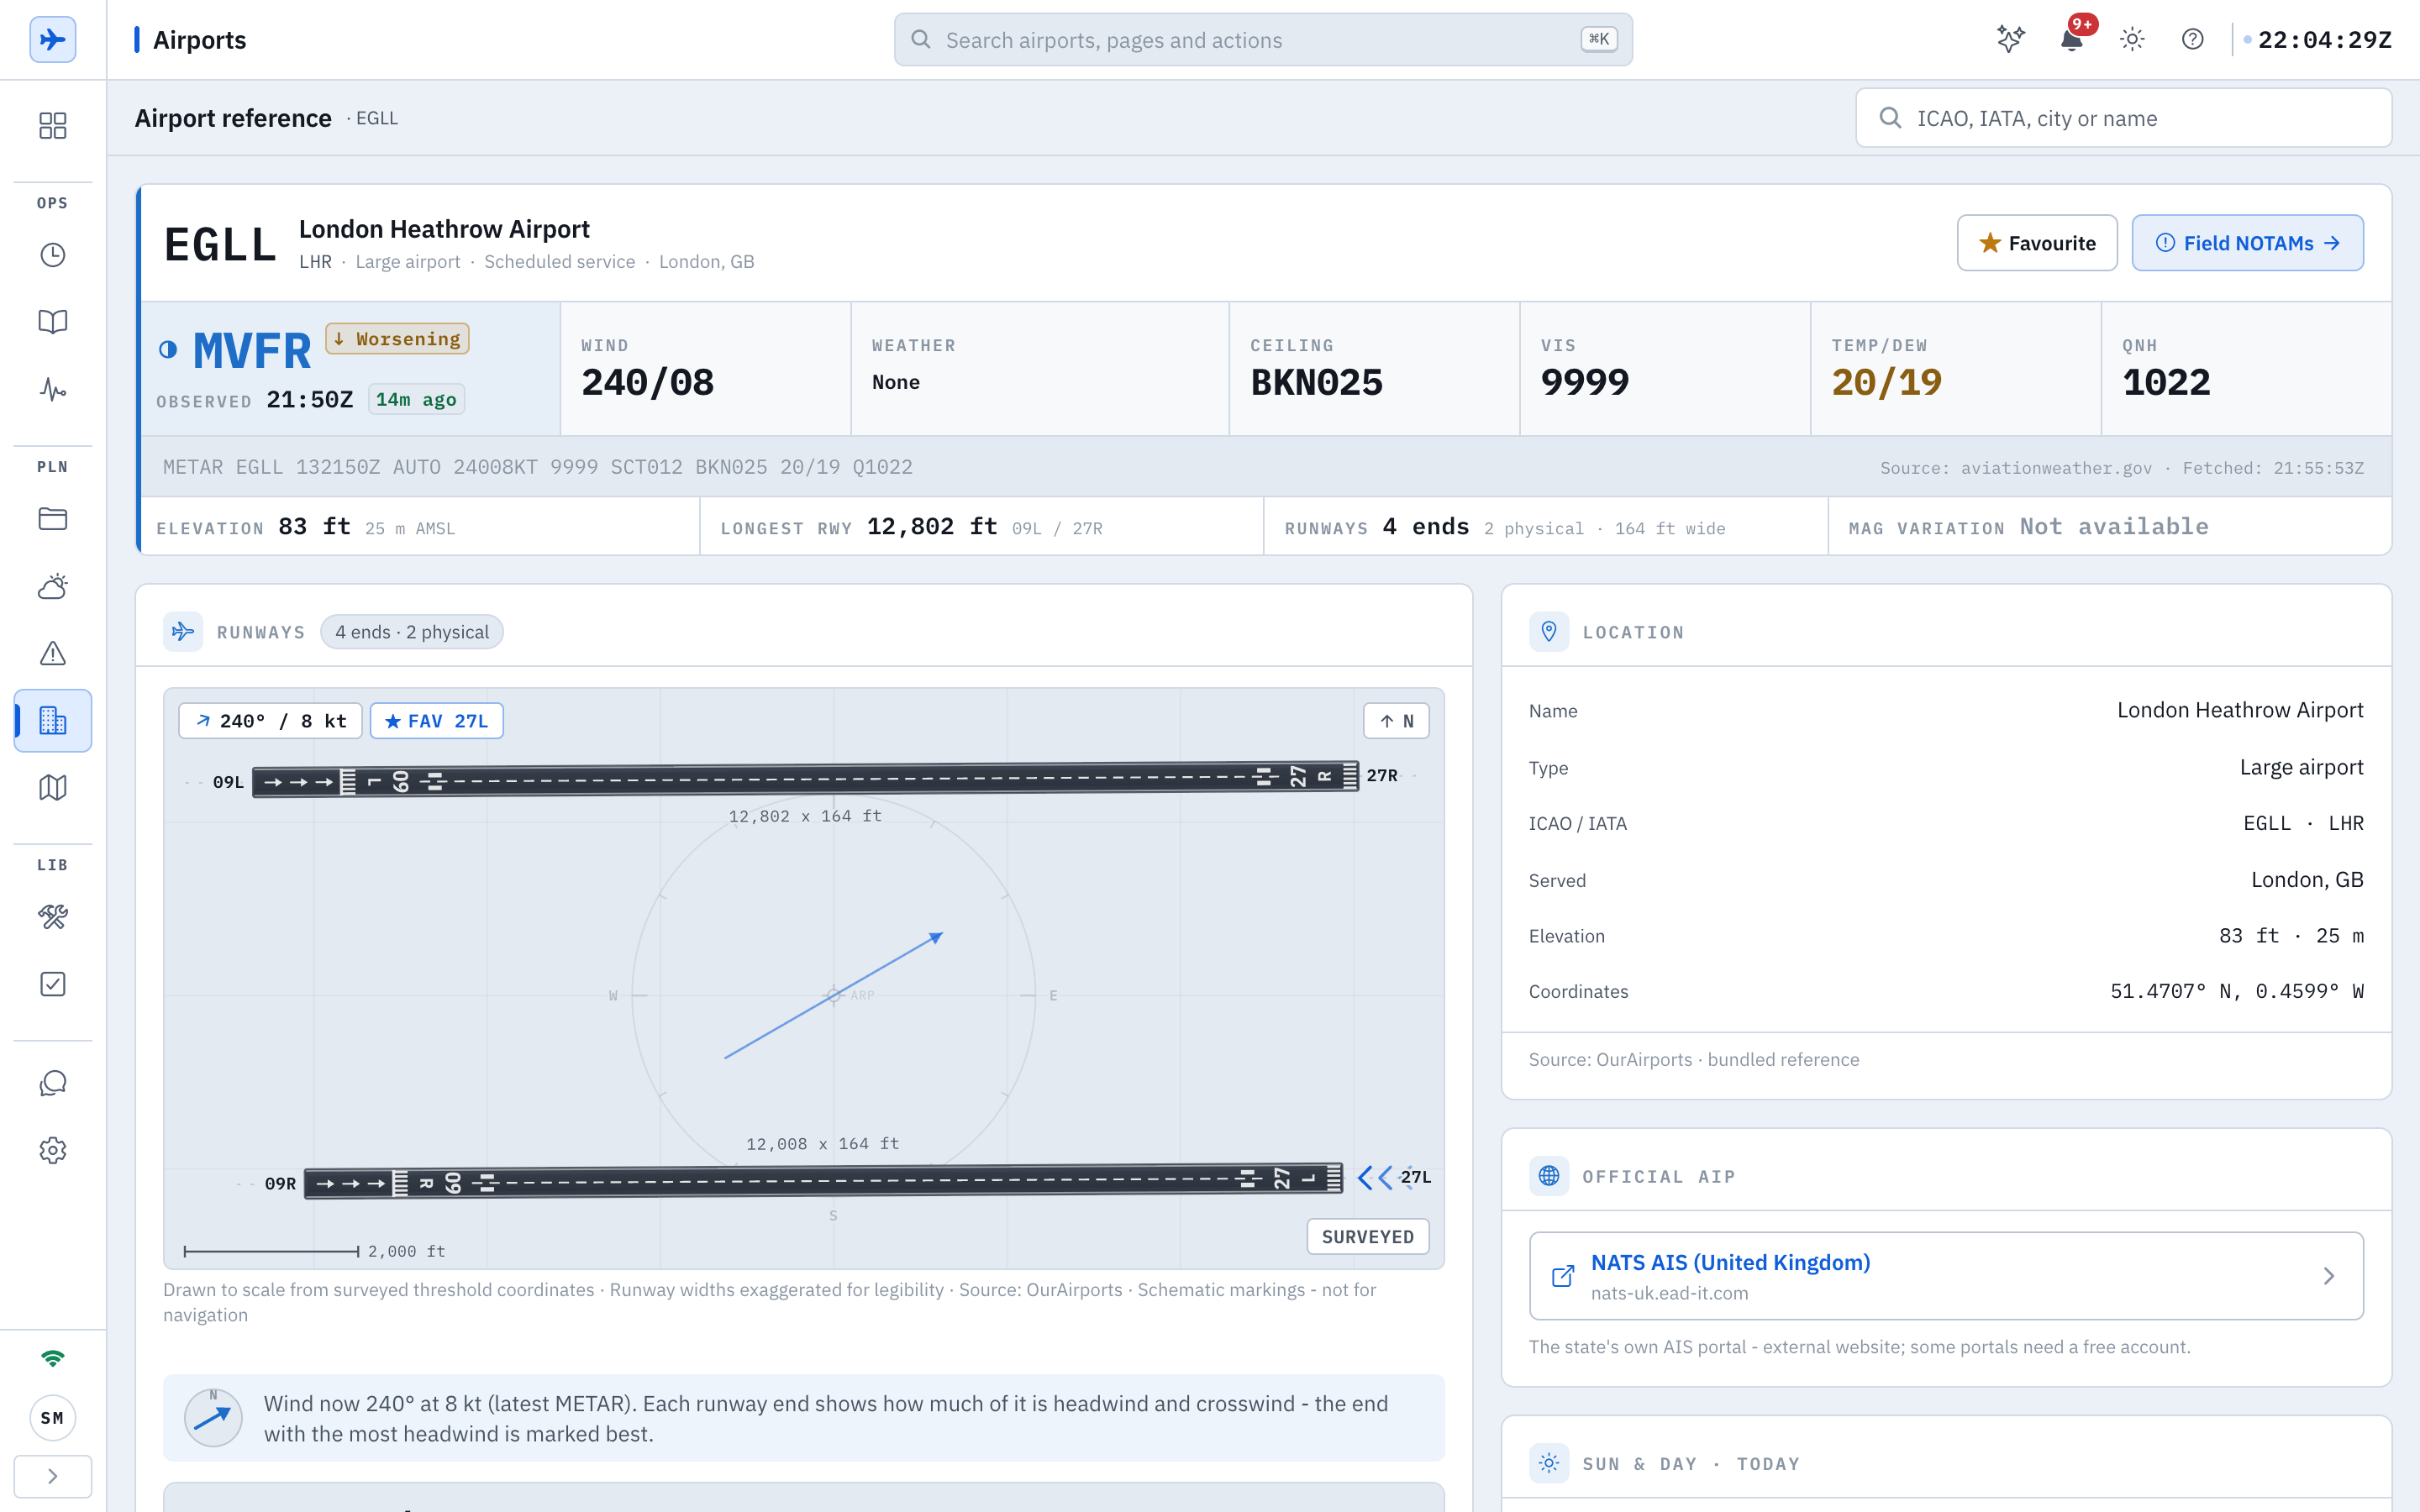The image size is (2420, 1512).
Task: Open the checklist checkbox icon in sidebar
Action: [52, 984]
